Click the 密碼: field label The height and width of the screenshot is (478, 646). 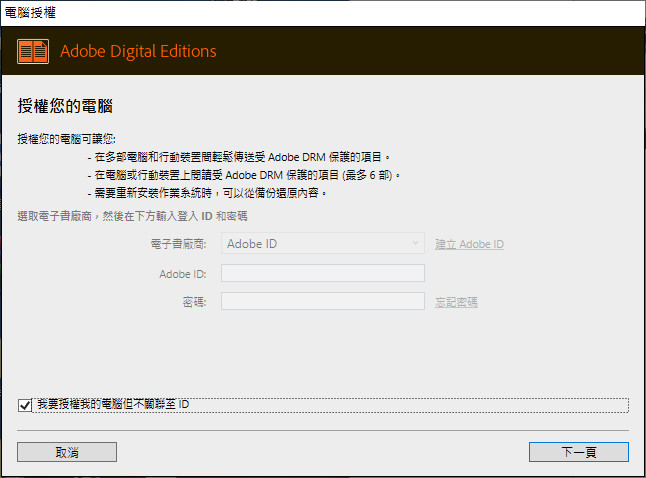(193, 301)
